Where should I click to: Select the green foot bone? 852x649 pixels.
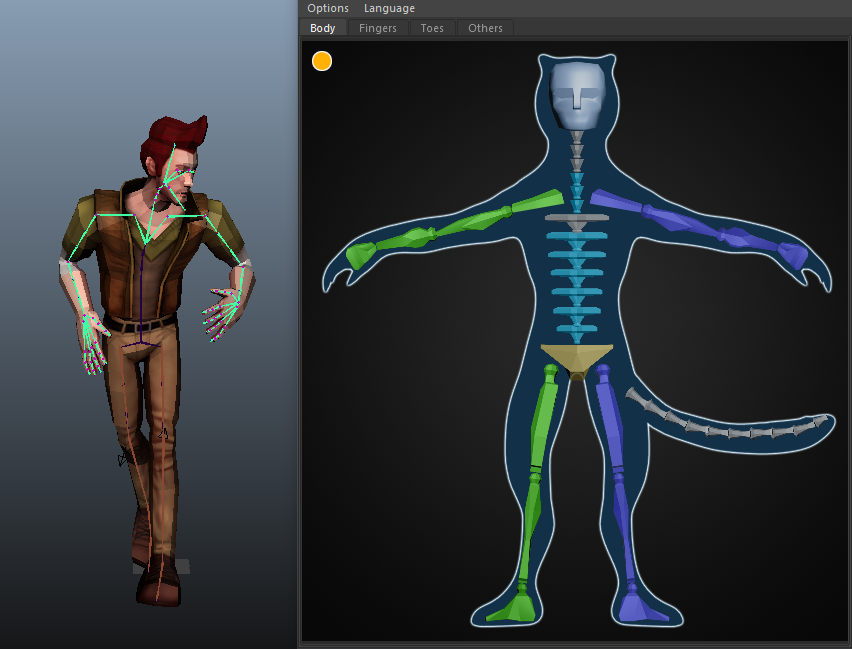(520, 606)
